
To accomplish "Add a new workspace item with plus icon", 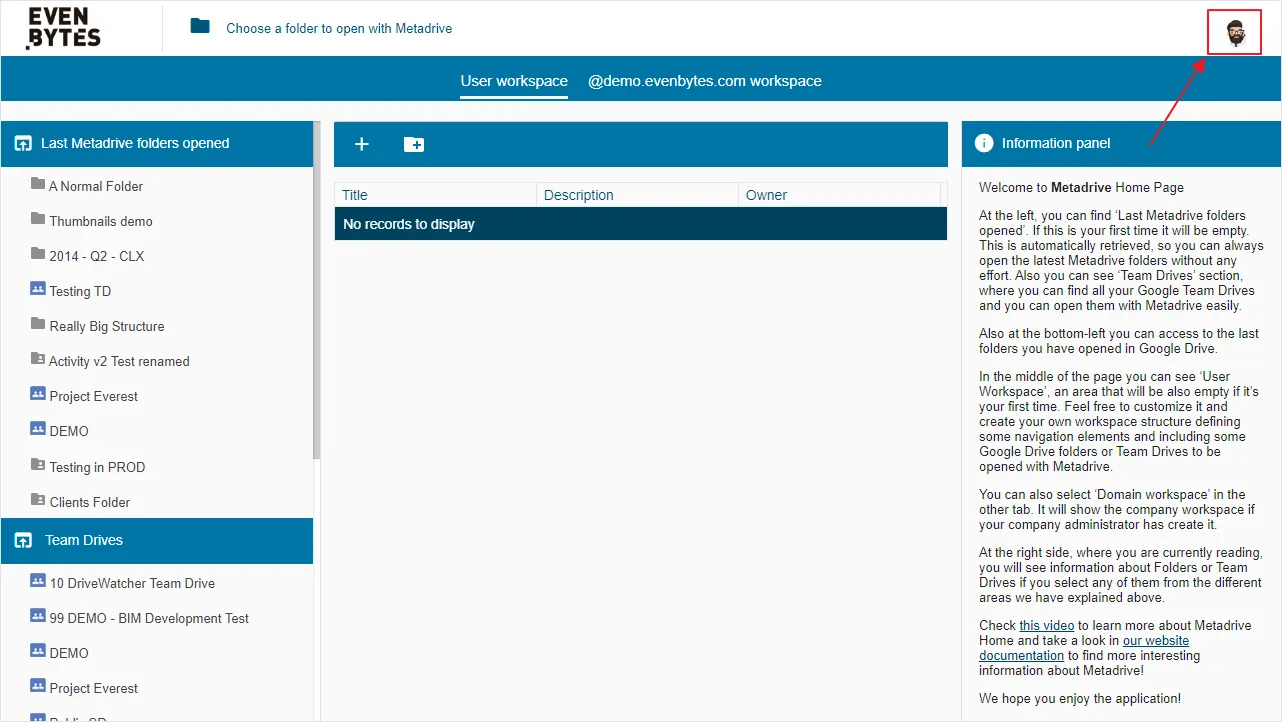I will click(x=362, y=144).
